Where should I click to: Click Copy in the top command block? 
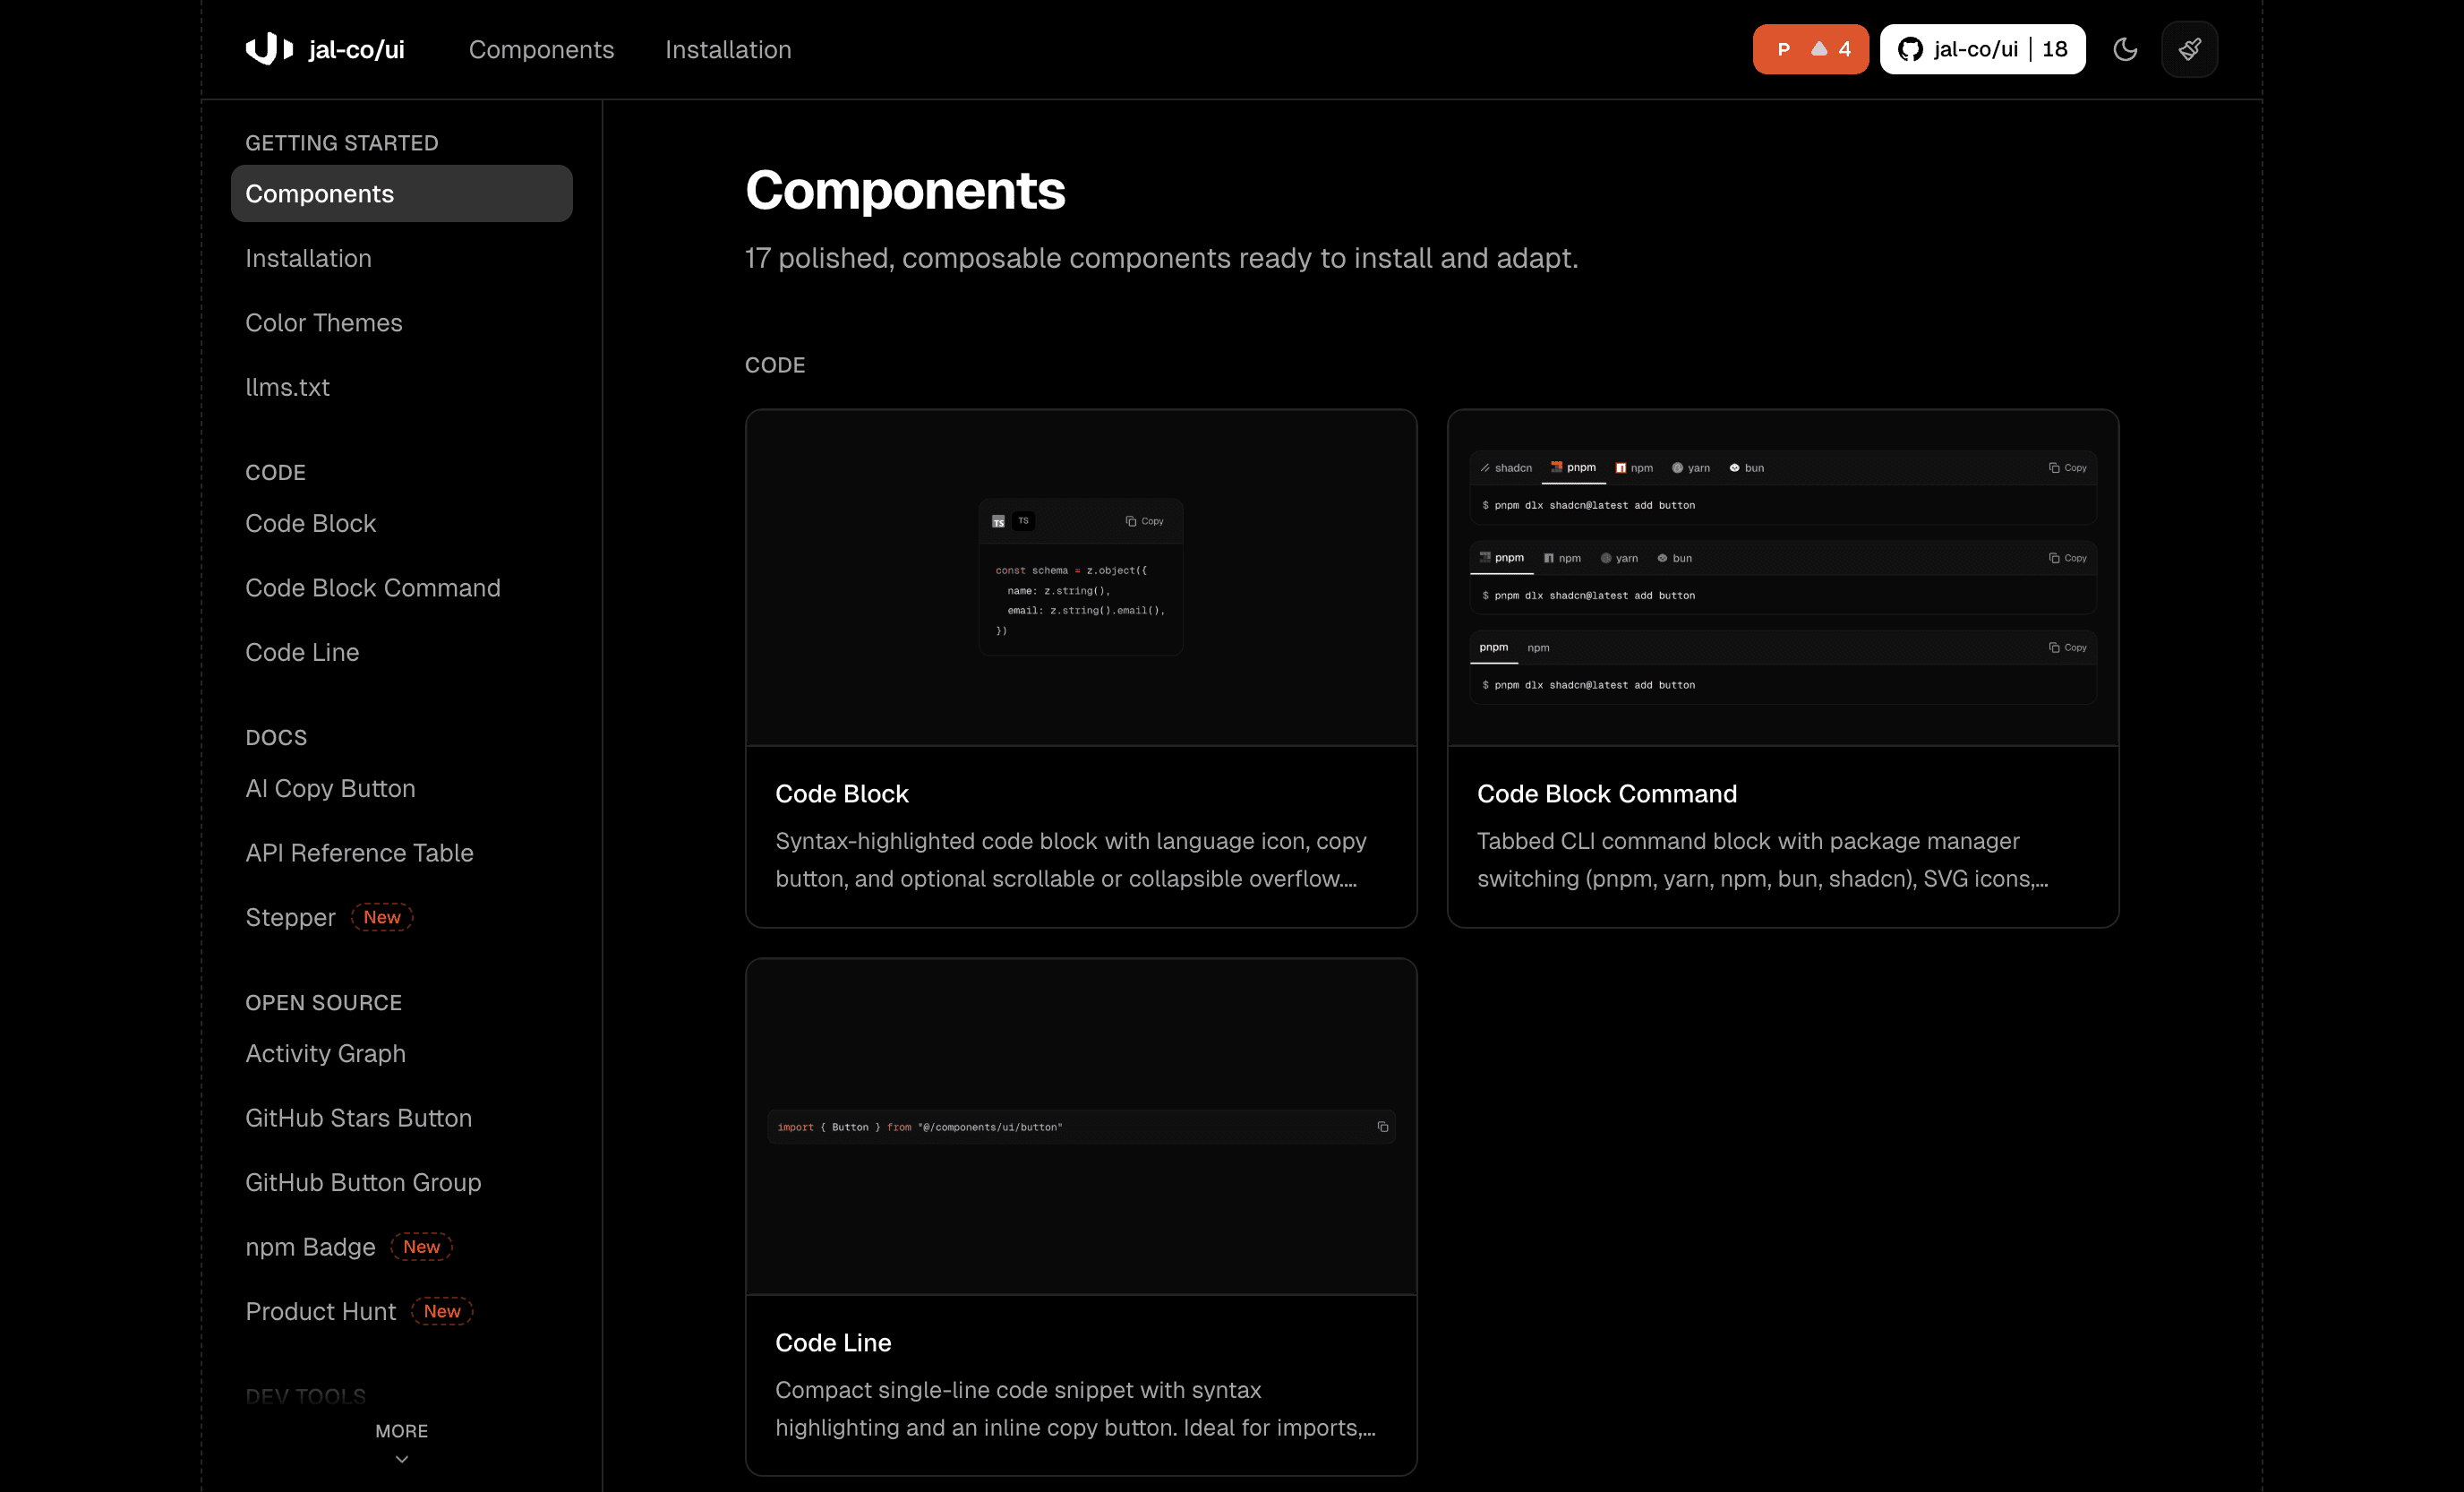[2067, 468]
